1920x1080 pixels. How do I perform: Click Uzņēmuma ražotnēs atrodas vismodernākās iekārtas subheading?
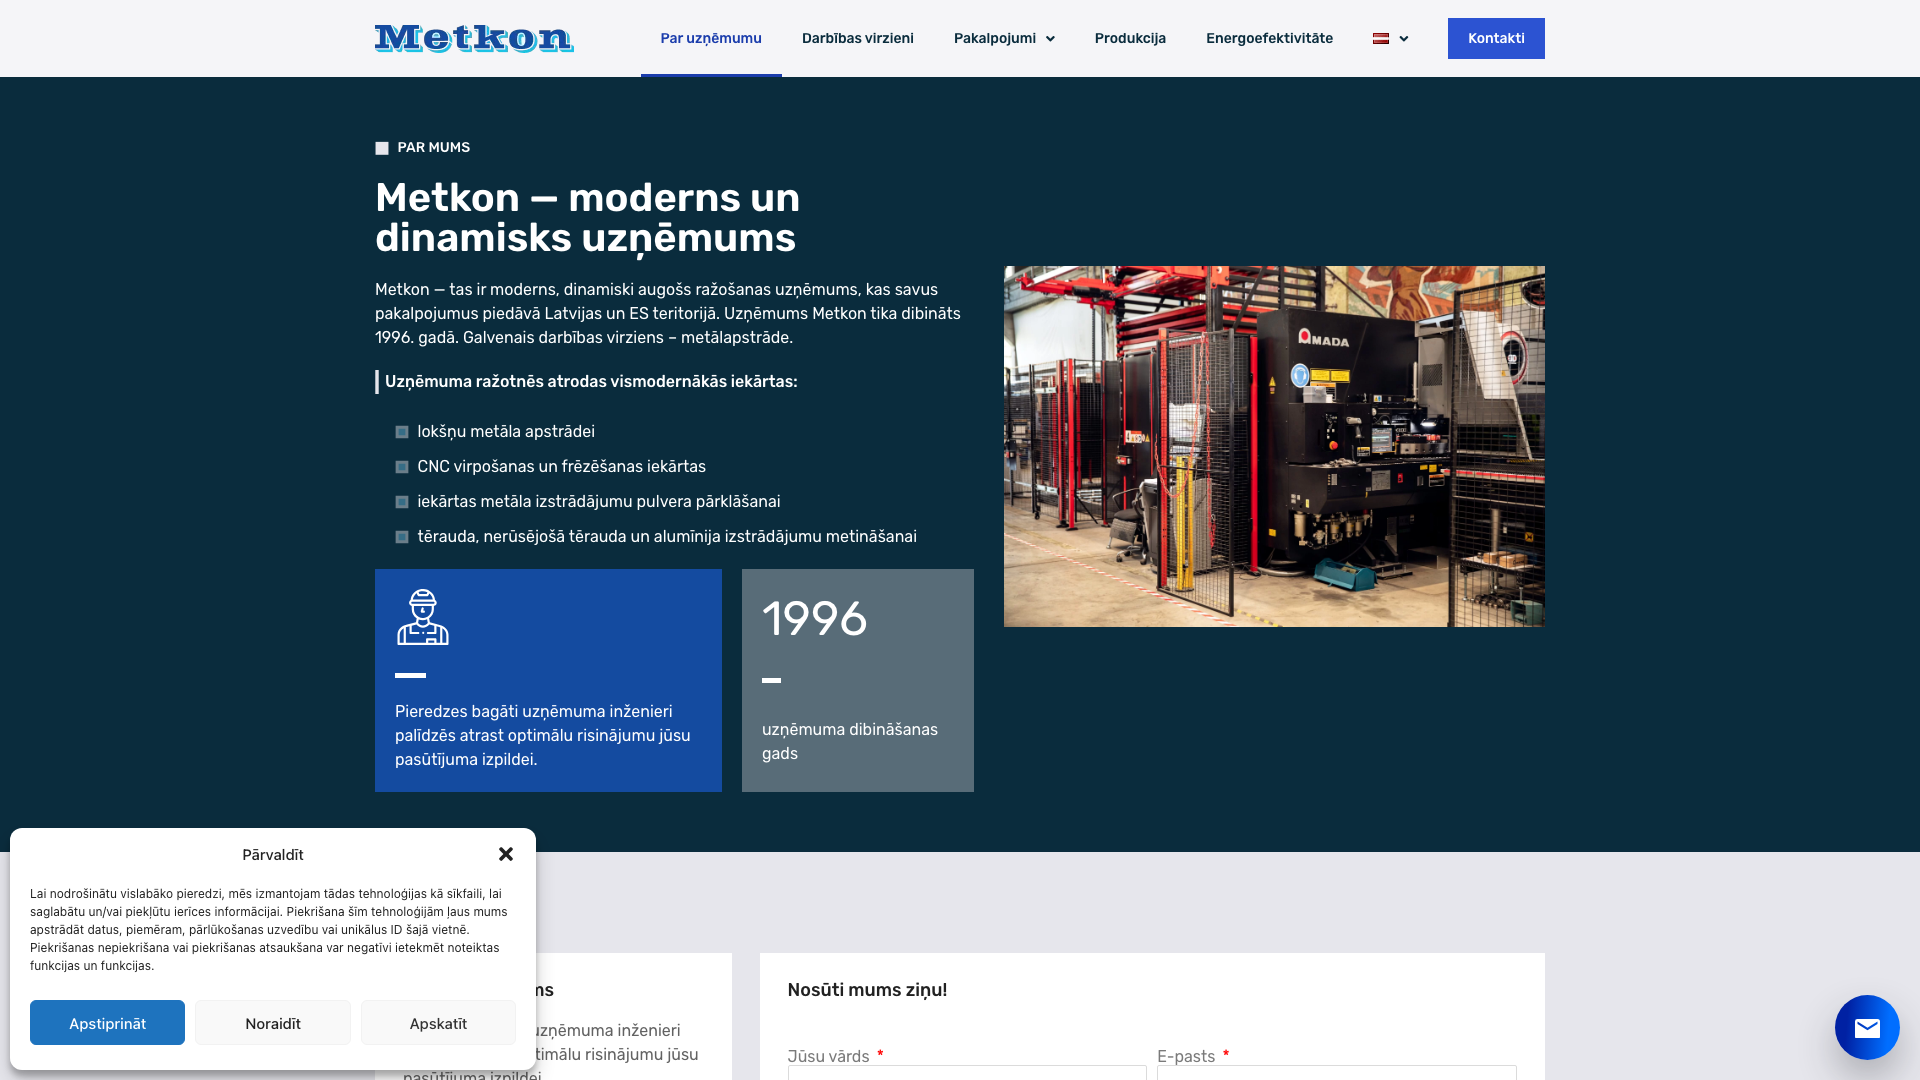pos(591,381)
